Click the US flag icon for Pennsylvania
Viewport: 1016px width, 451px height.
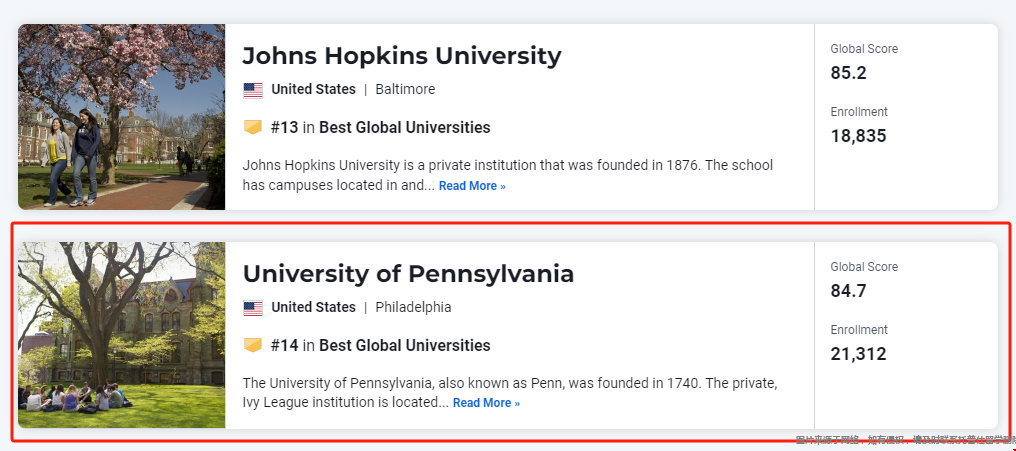click(253, 308)
